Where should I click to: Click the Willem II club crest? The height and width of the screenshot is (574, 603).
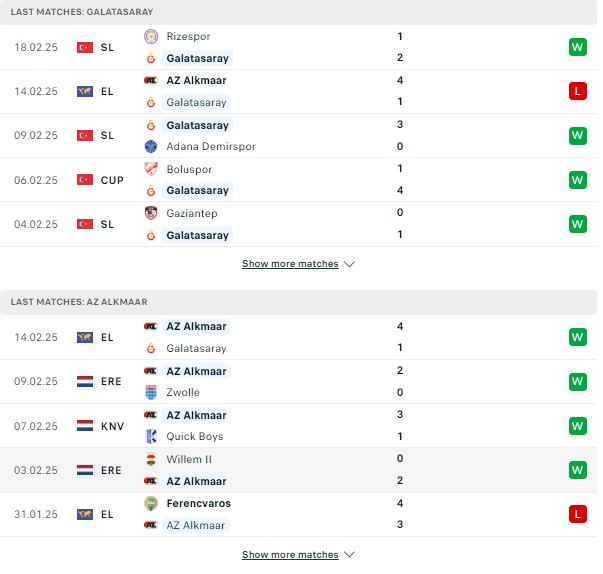click(x=151, y=459)
